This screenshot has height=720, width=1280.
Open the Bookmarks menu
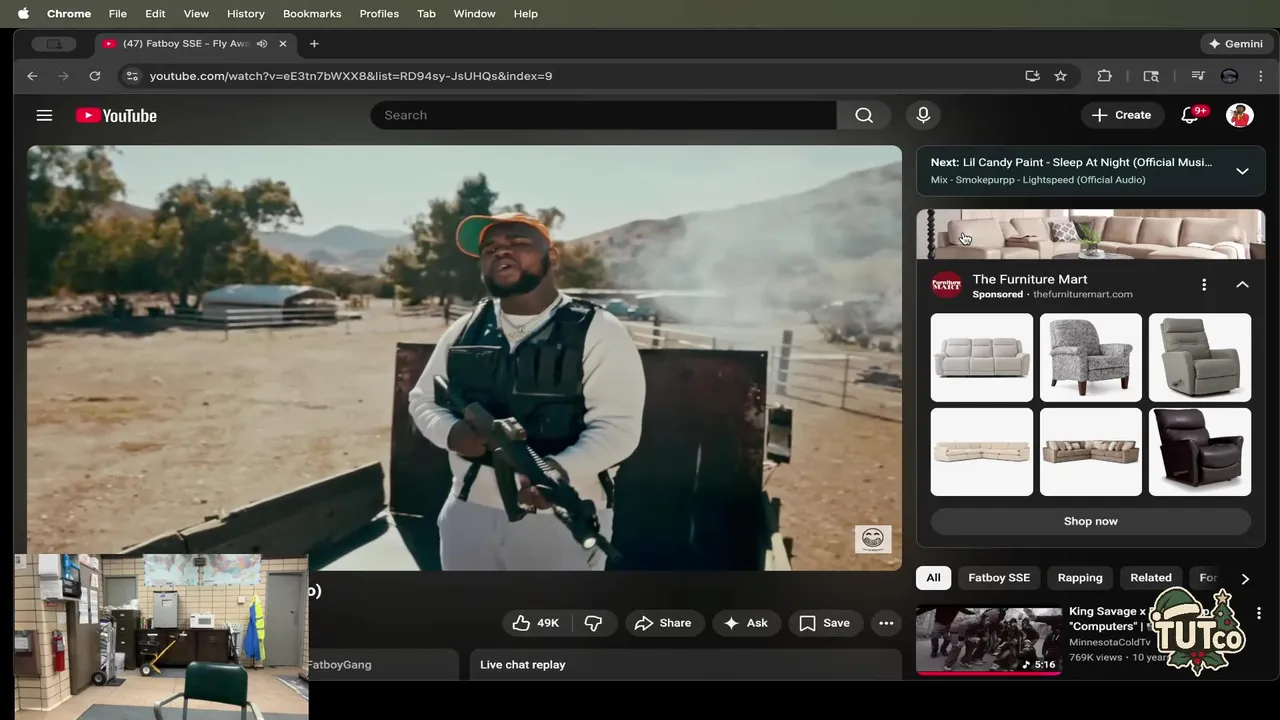[x=312, y=13]
